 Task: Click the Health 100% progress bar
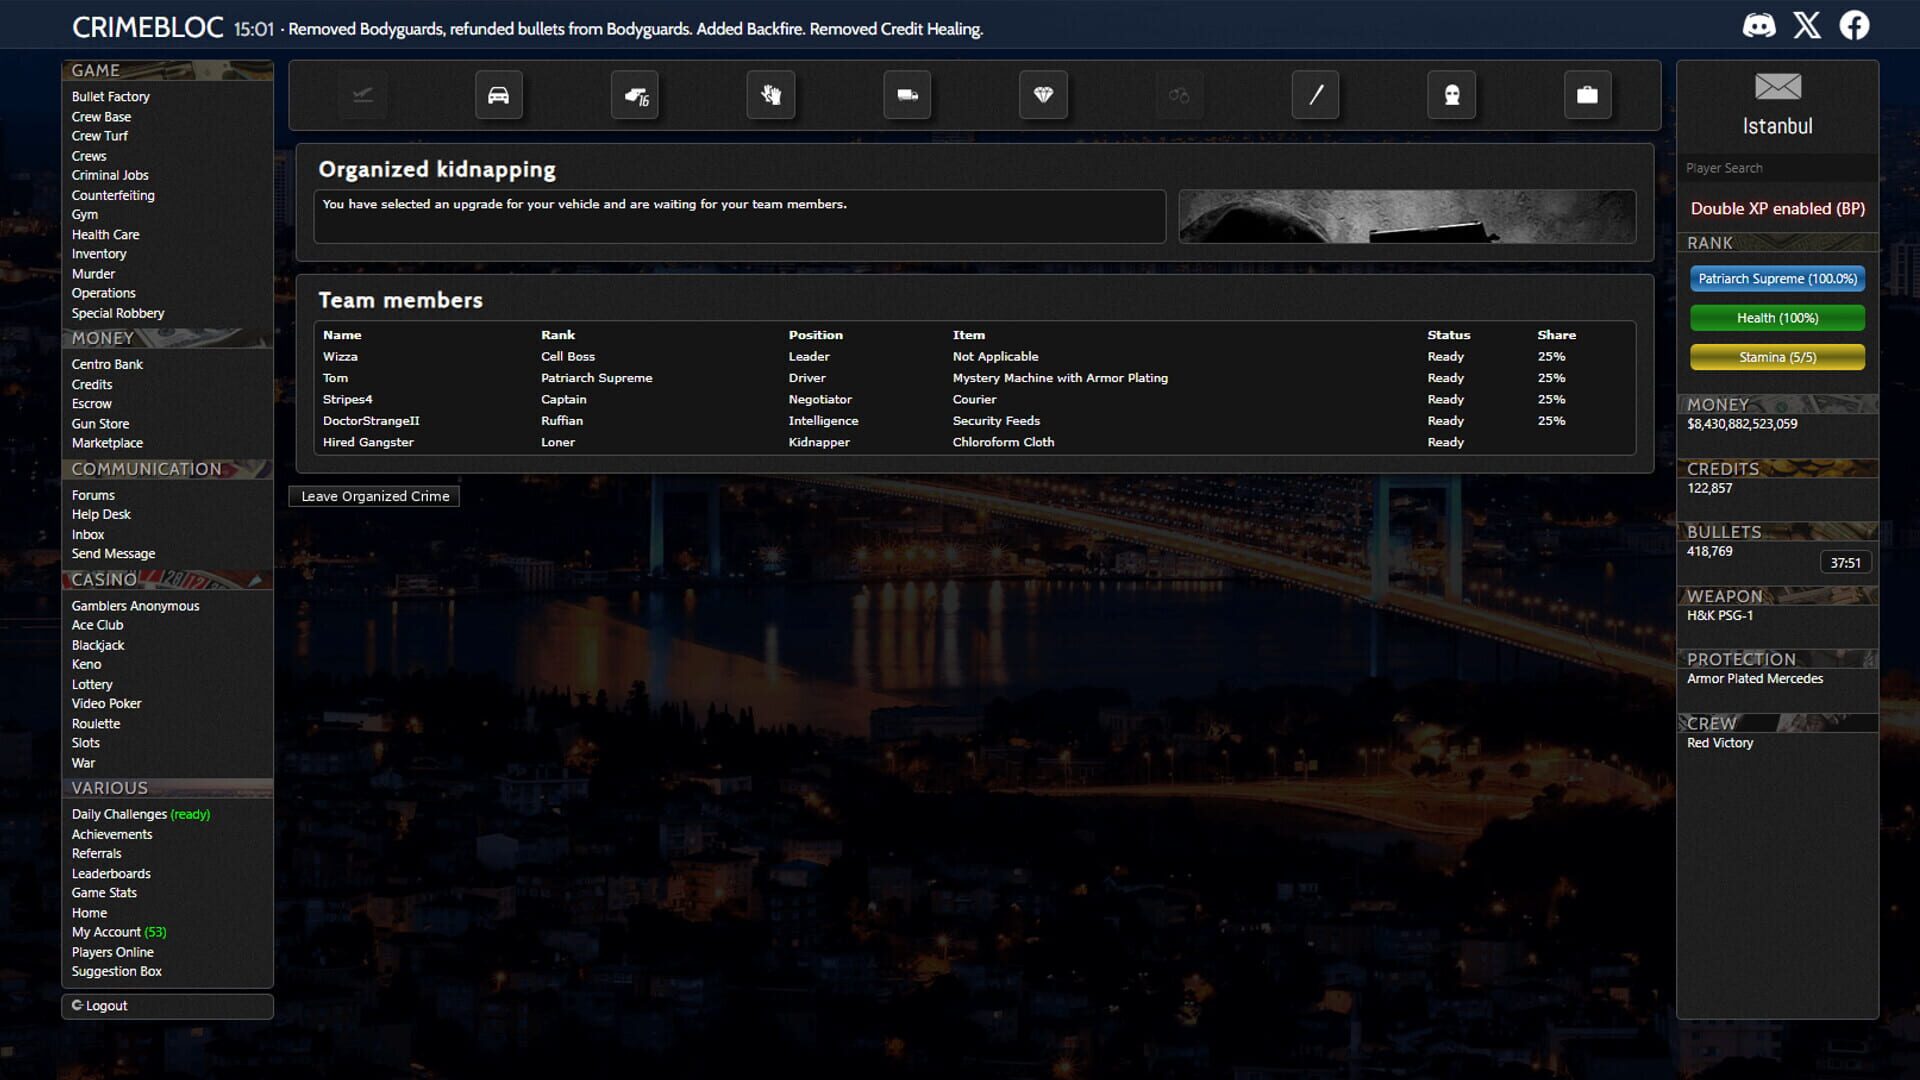pos(1777,318)
